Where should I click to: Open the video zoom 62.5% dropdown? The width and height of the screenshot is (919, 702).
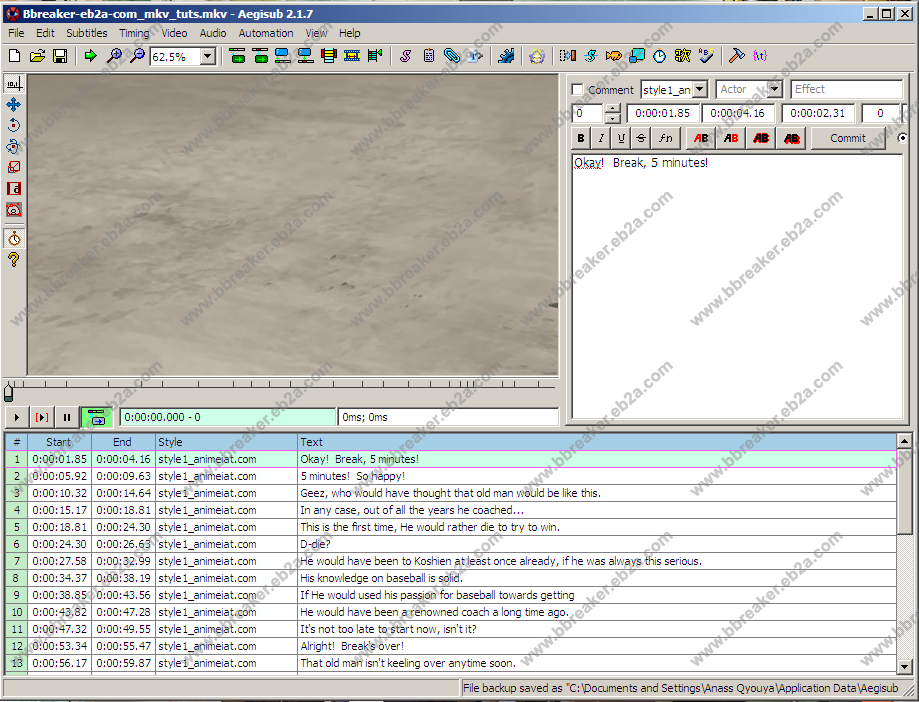coord(207,57)
